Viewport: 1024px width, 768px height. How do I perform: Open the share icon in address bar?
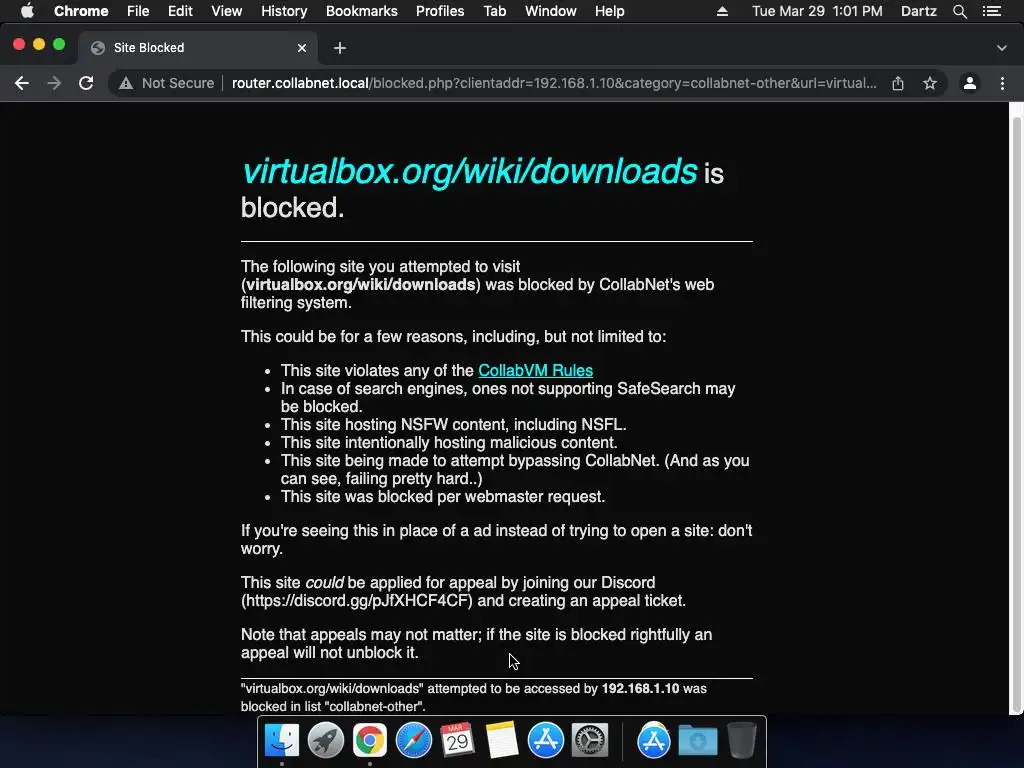pos(898,83)
